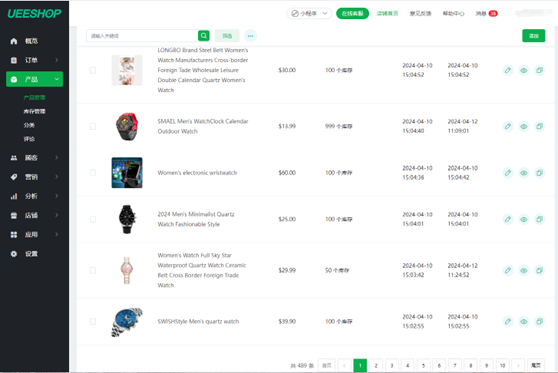Expand the 分析 analytics sidebar chevron

57,196
